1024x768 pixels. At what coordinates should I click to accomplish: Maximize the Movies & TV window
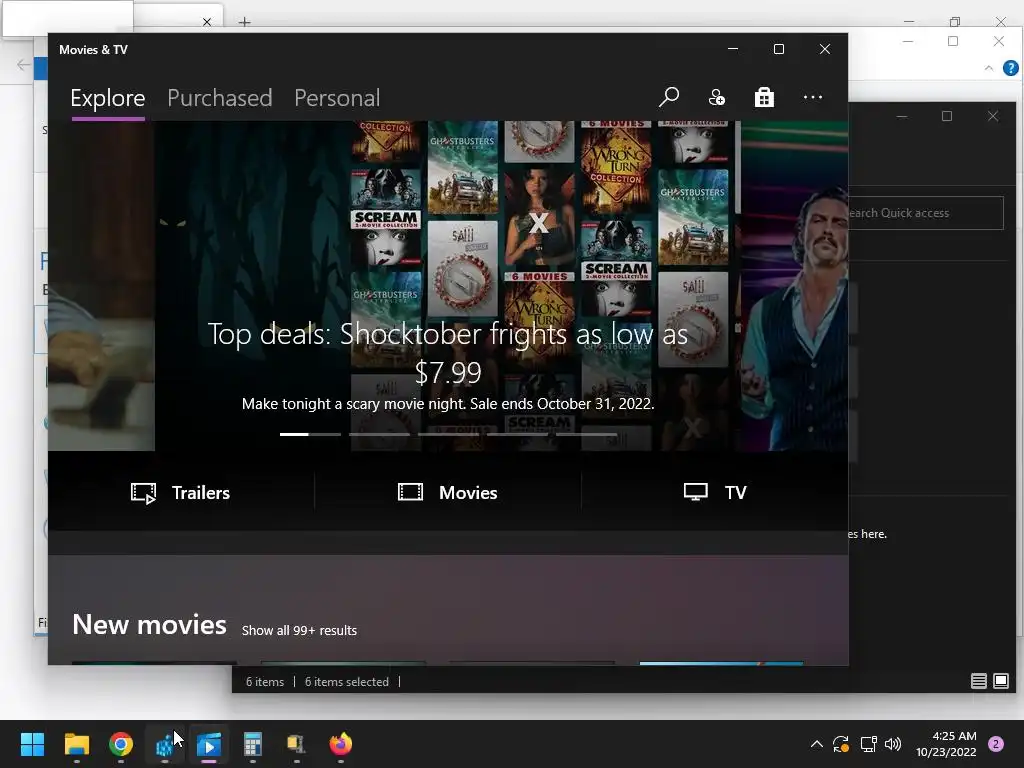coord(778,49)
